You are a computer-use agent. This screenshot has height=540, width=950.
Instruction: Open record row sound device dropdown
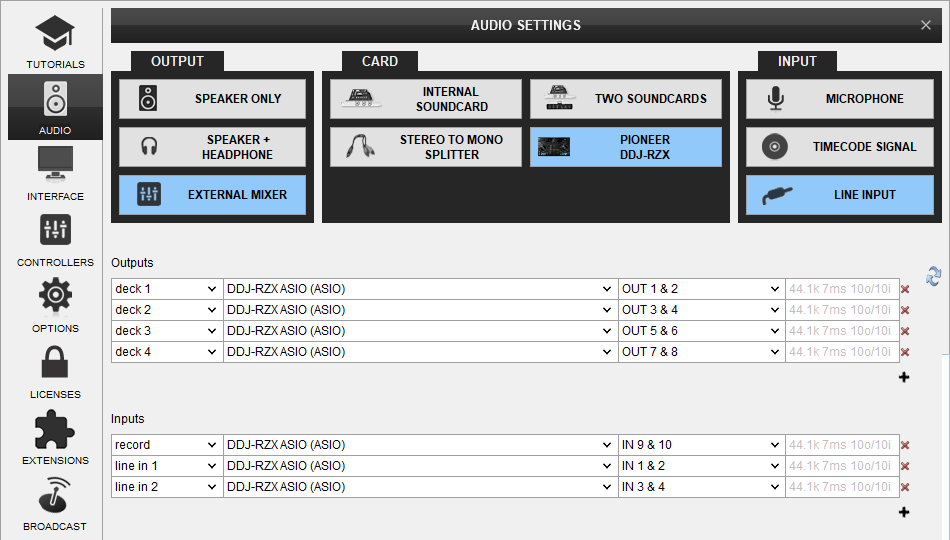point(420,445)
